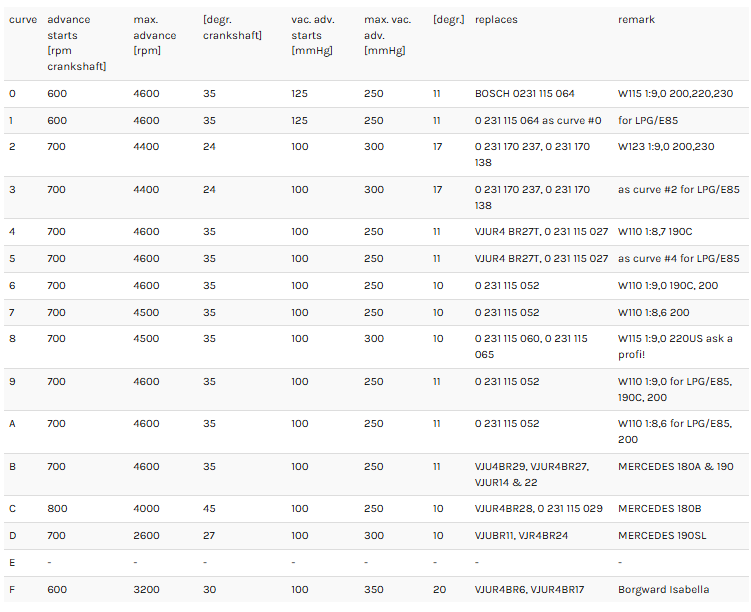751x612 pixels.
Task: Select 'MERCEDES 180A & 190' remark
Action: point(676,467)
